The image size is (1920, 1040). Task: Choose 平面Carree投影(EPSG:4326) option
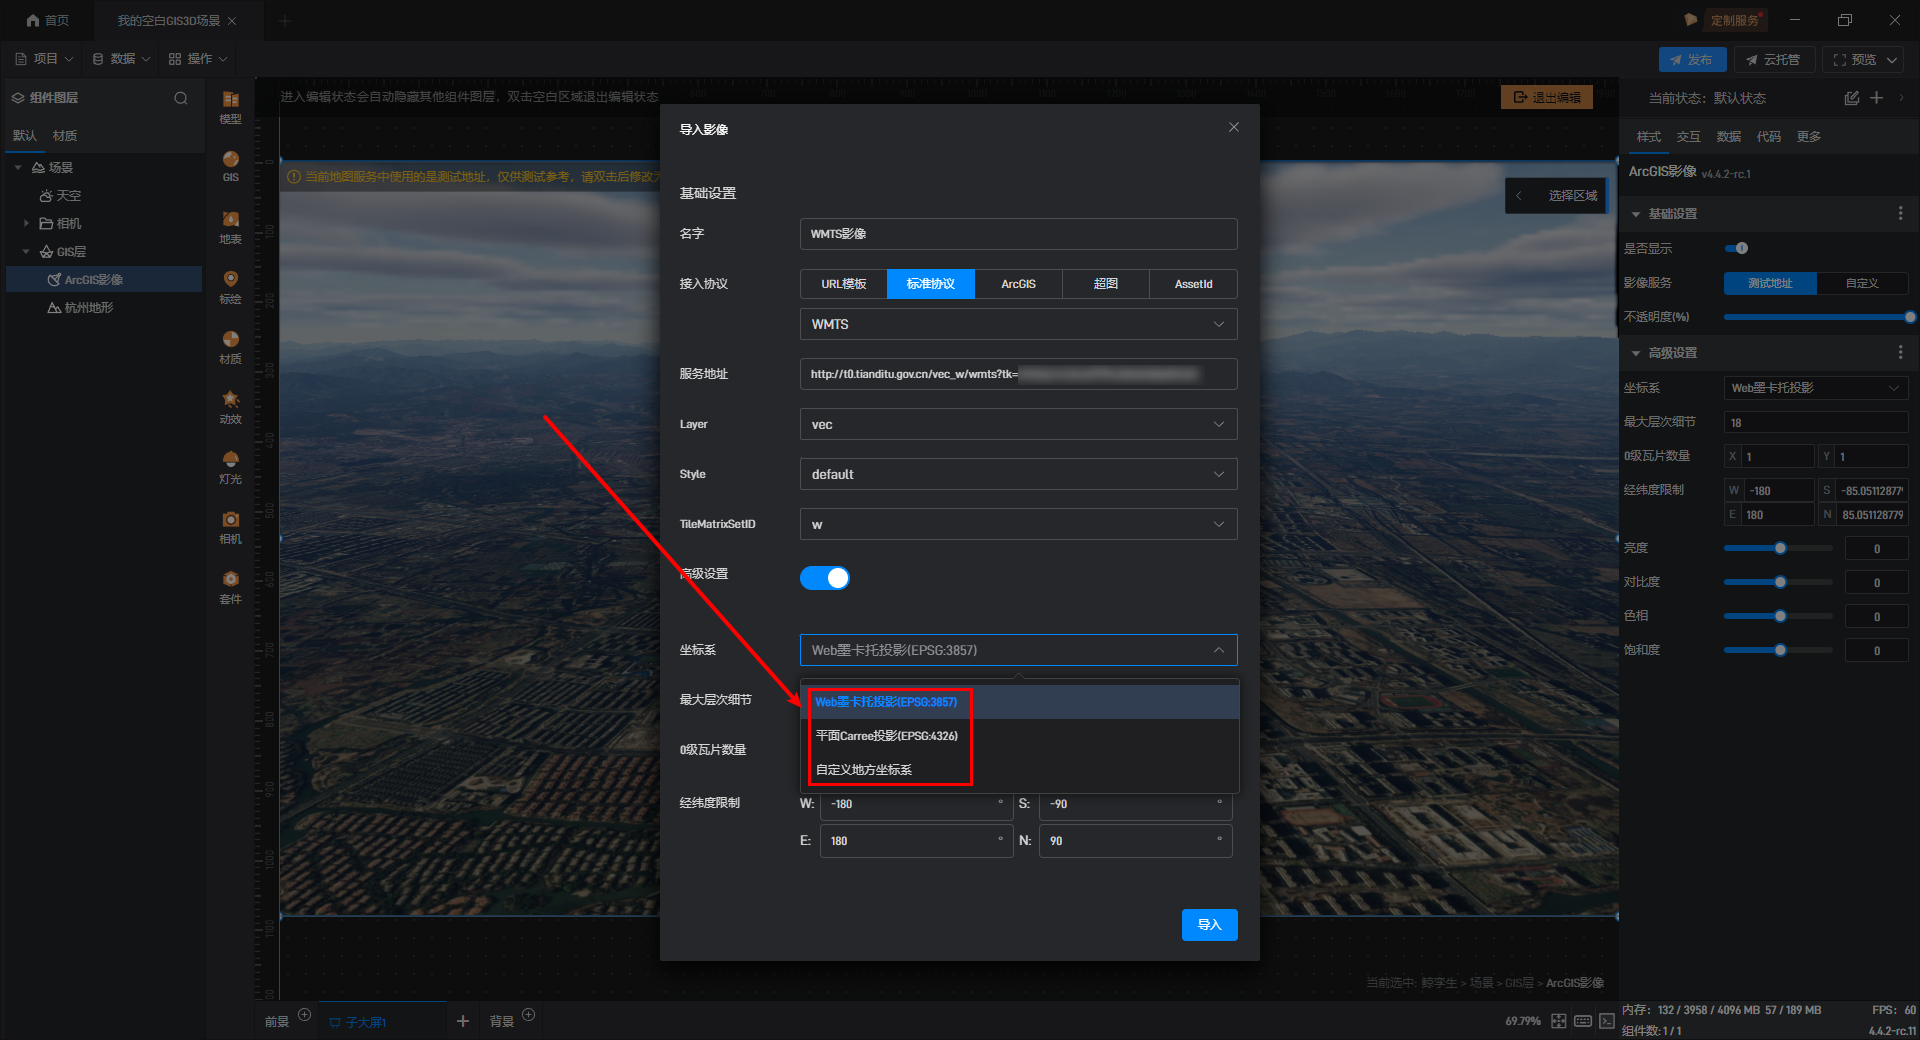click(886, 736)
